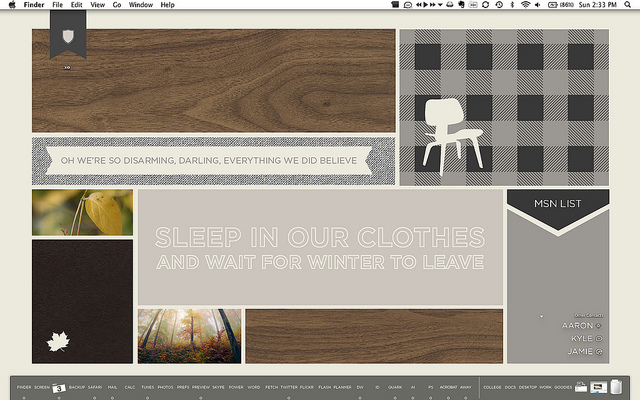Launch AI (Illustrator) from the dock

[x=413, y=387]
